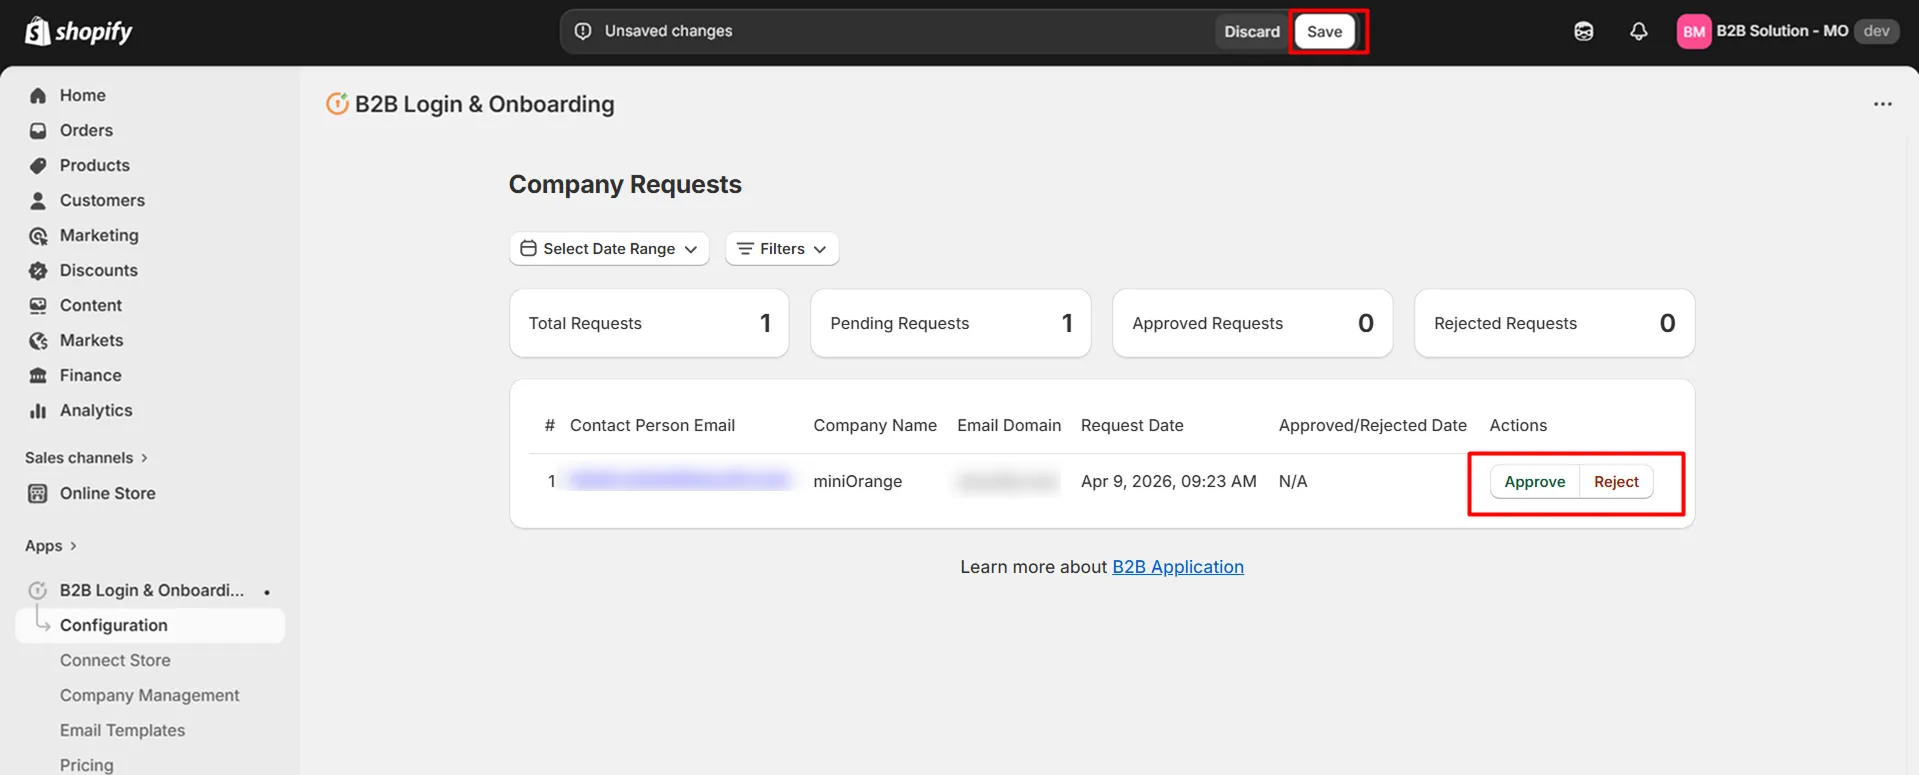Click the B2B Login & Onboarding header icon
The width and height of the screenshot is (1919, 775).
coord(337,104)
